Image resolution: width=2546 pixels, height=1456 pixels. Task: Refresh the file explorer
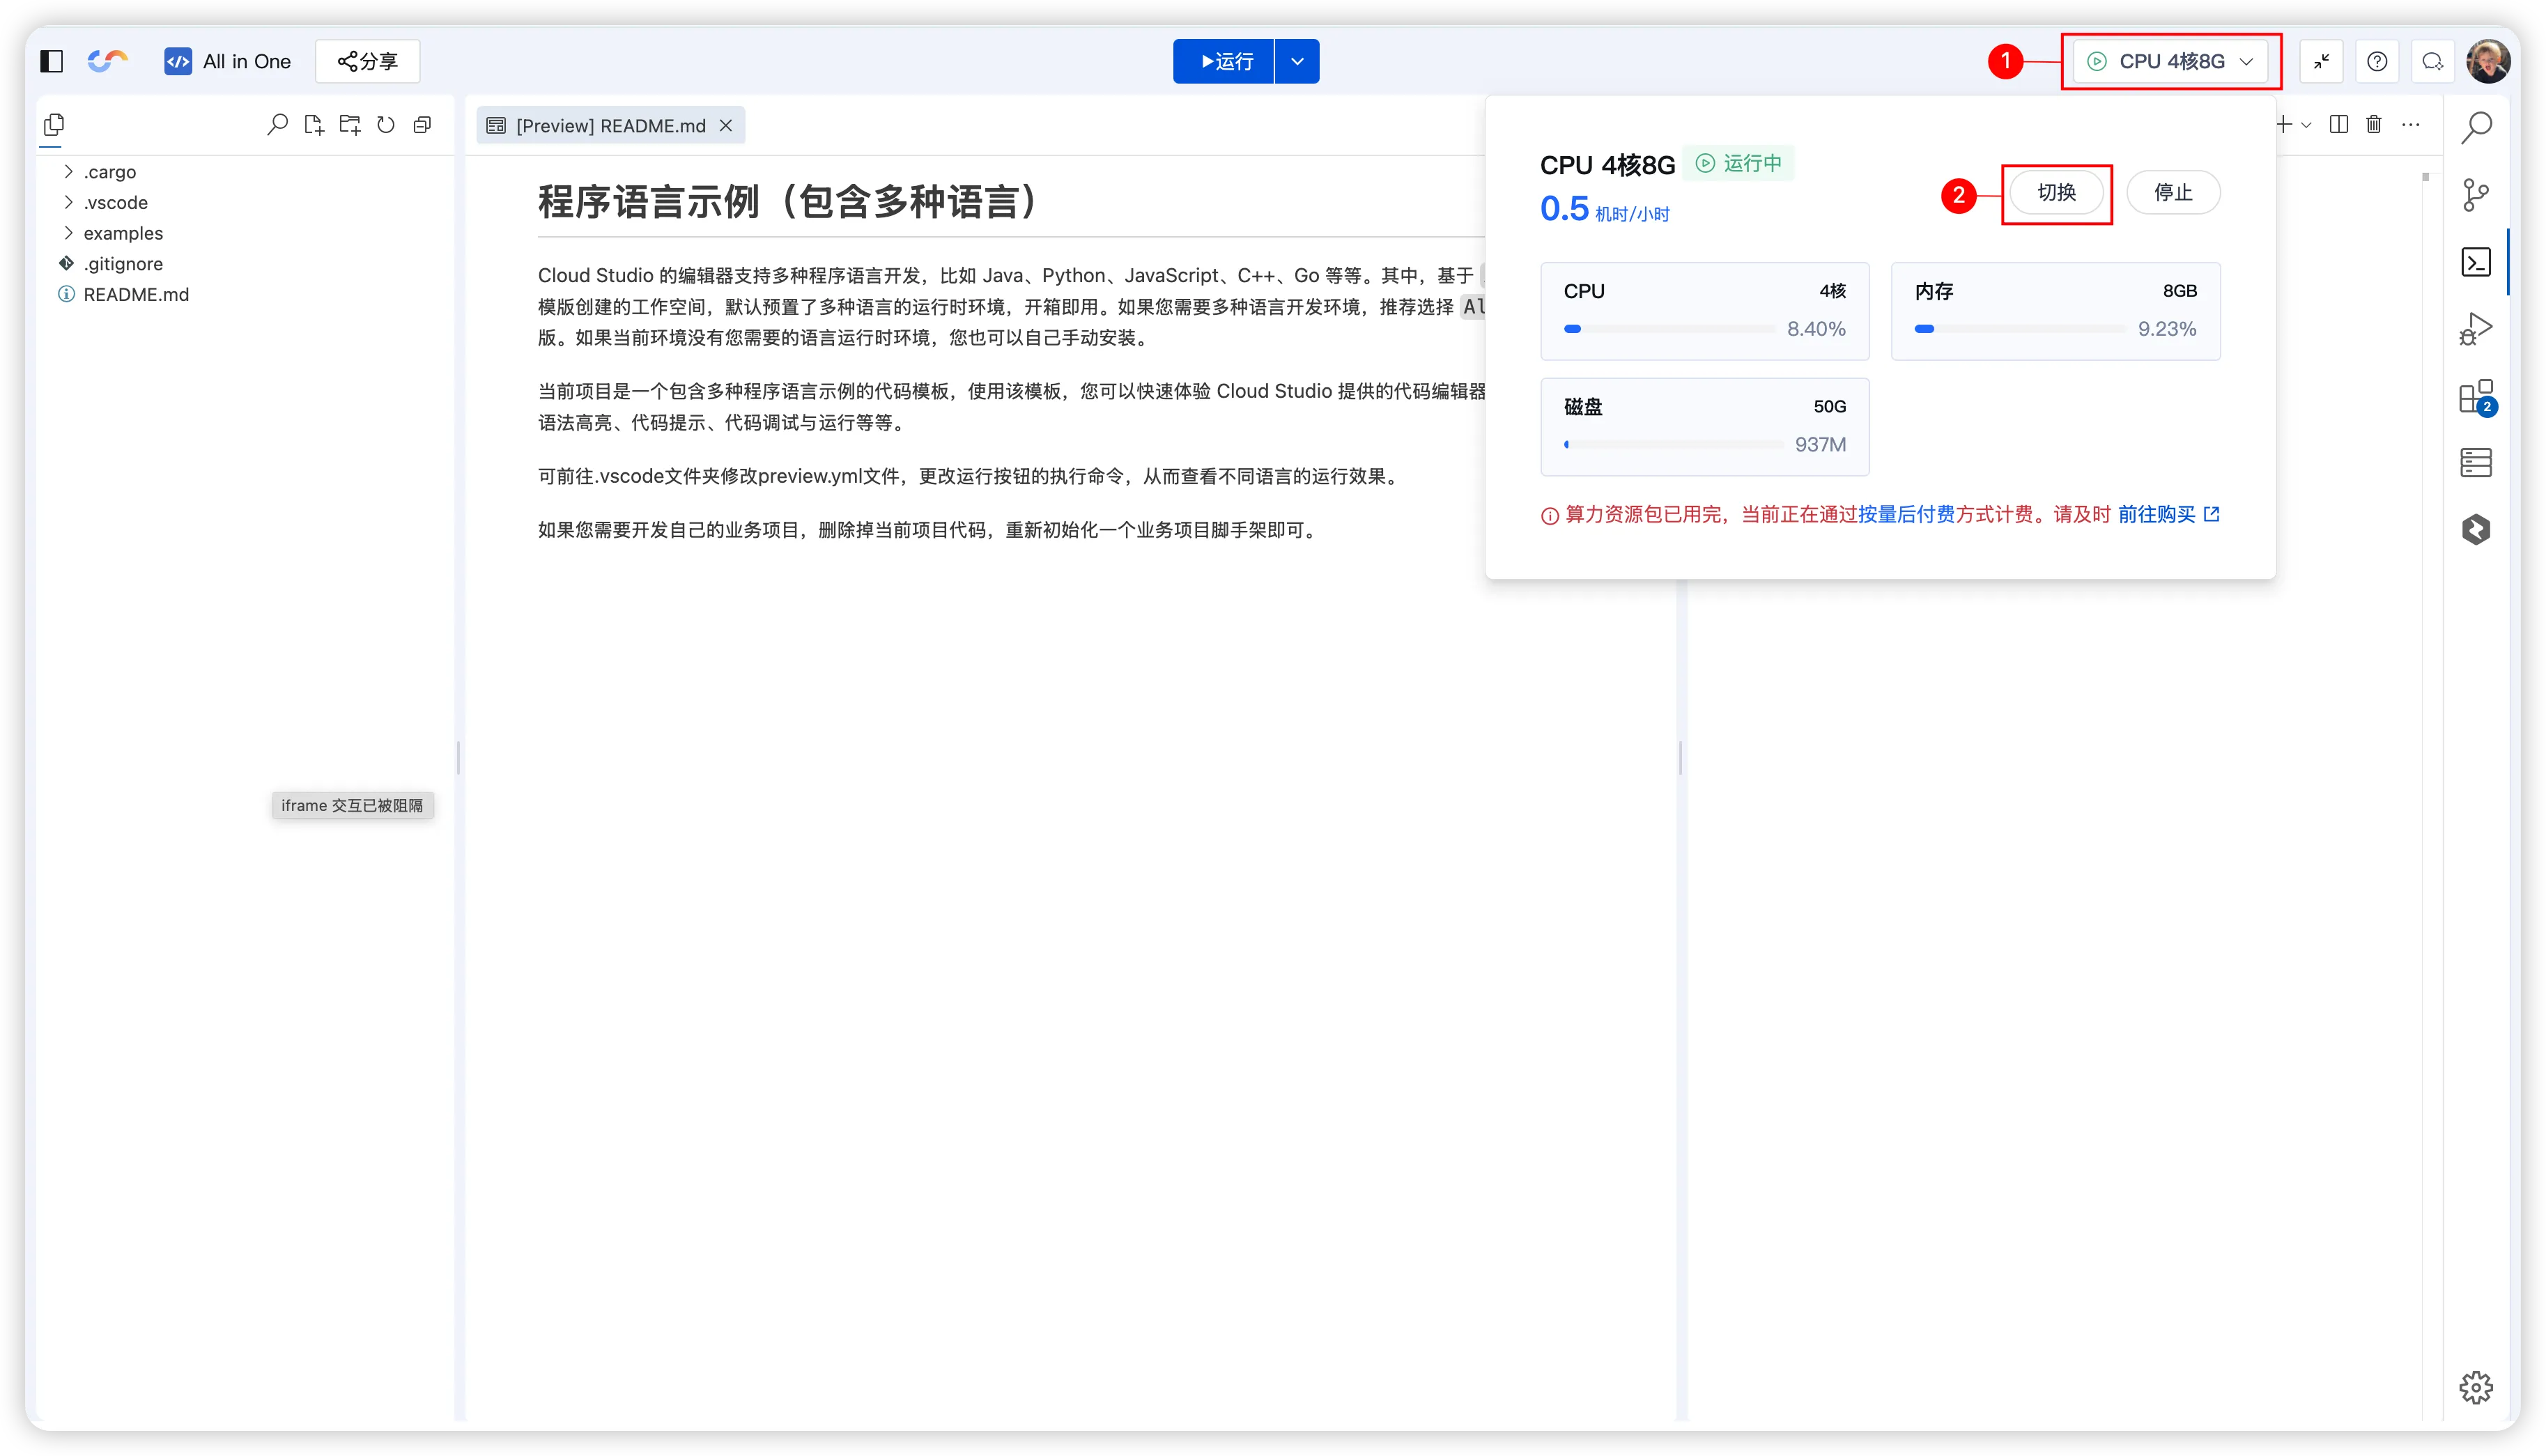[386, 125]
